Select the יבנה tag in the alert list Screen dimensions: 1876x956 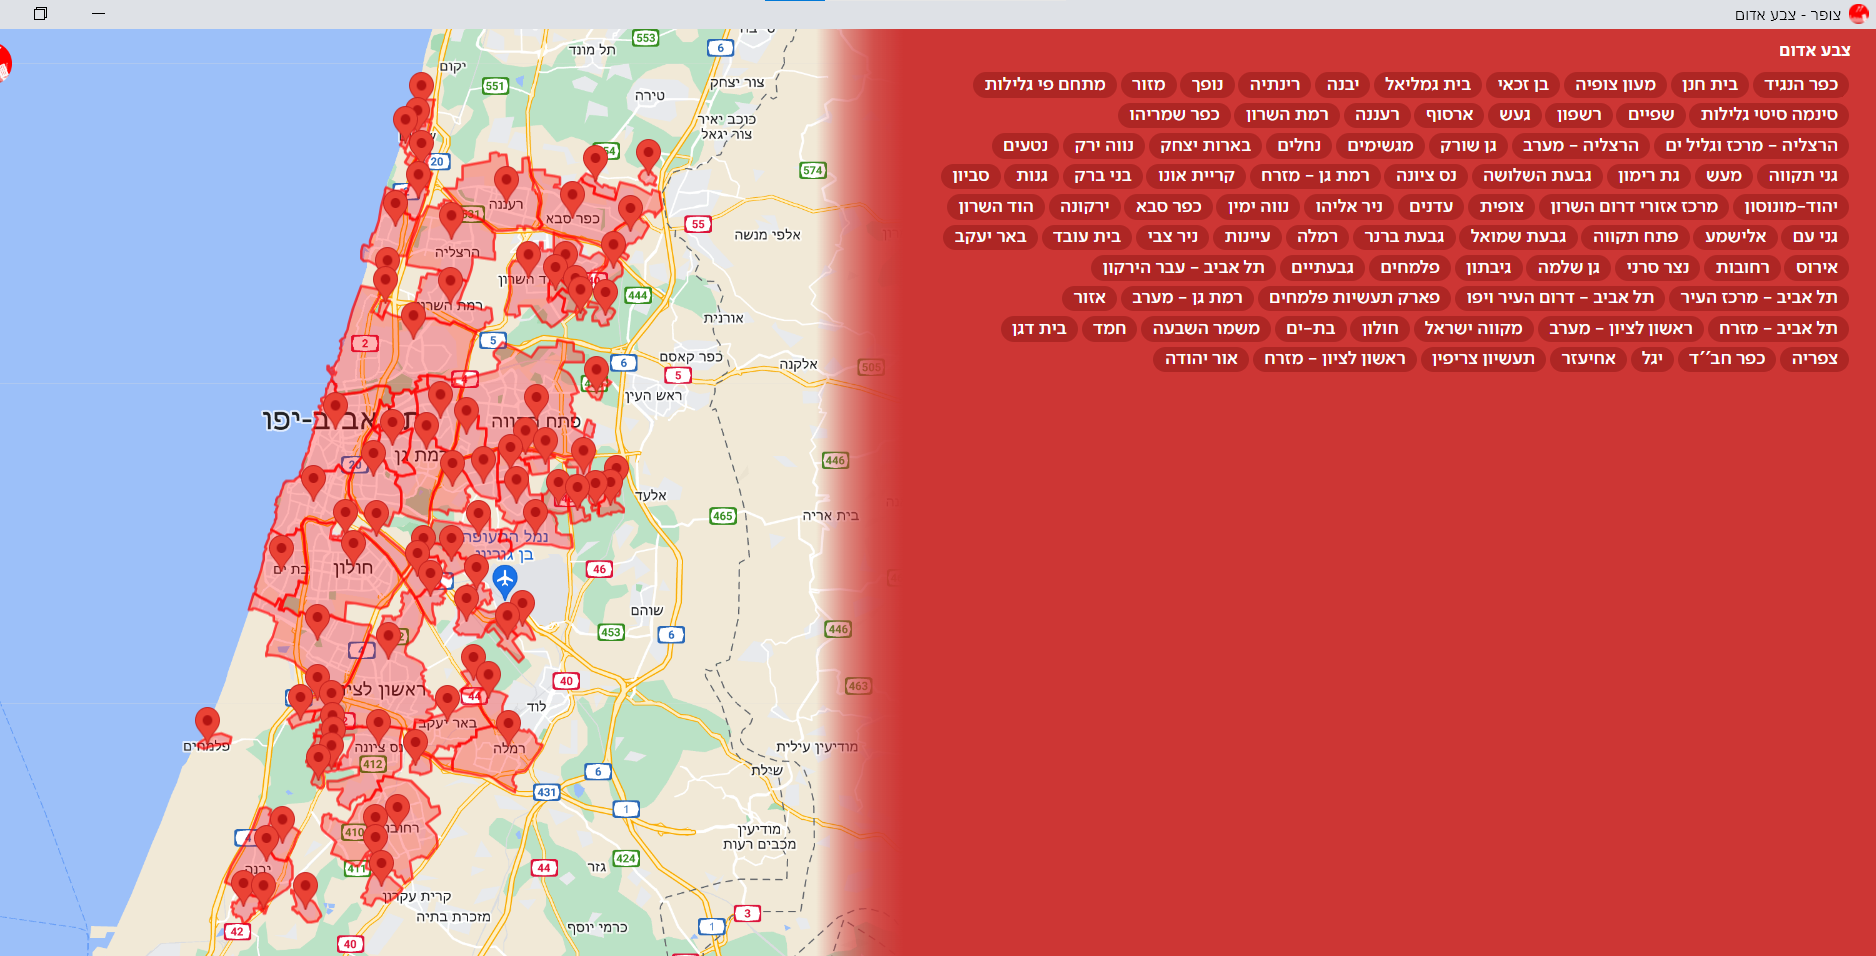point(1343,85)
